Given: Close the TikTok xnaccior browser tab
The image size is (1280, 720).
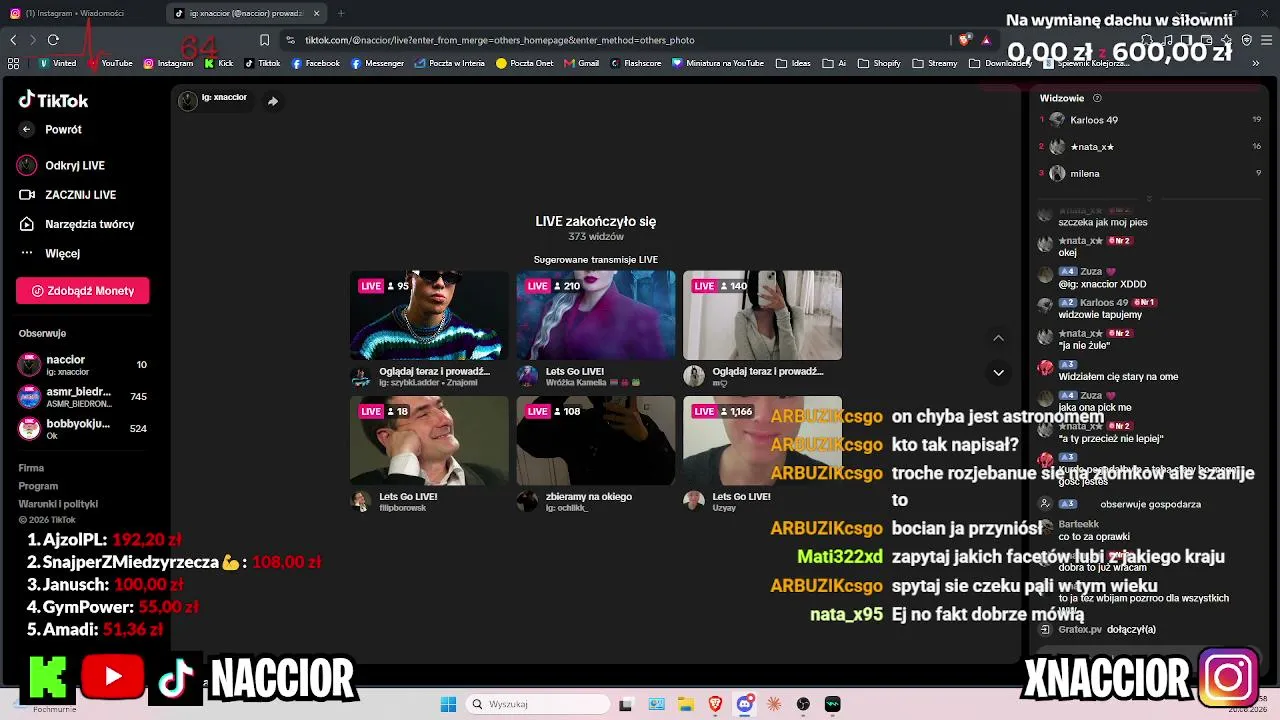Looking at the screenshot, I should [x=317, y=13].
